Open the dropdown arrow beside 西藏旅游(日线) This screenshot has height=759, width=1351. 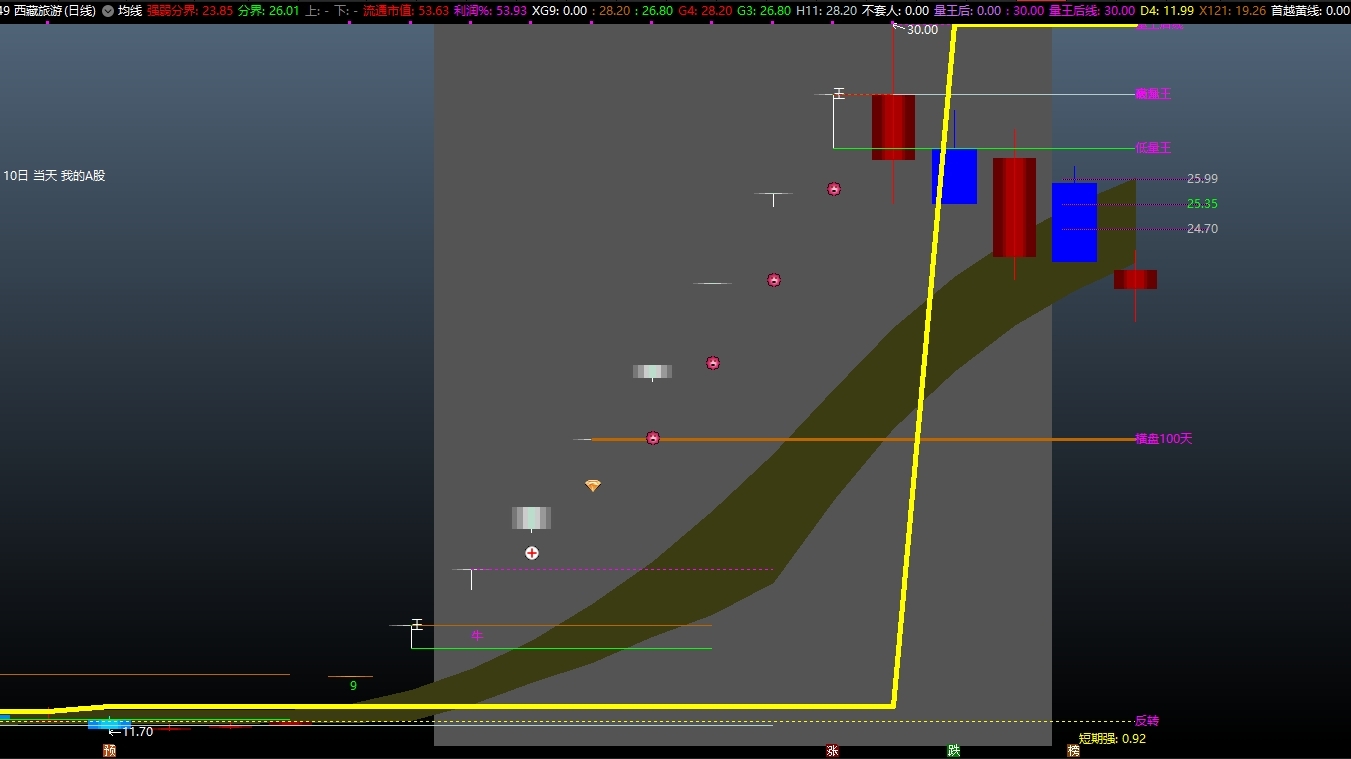108,11
